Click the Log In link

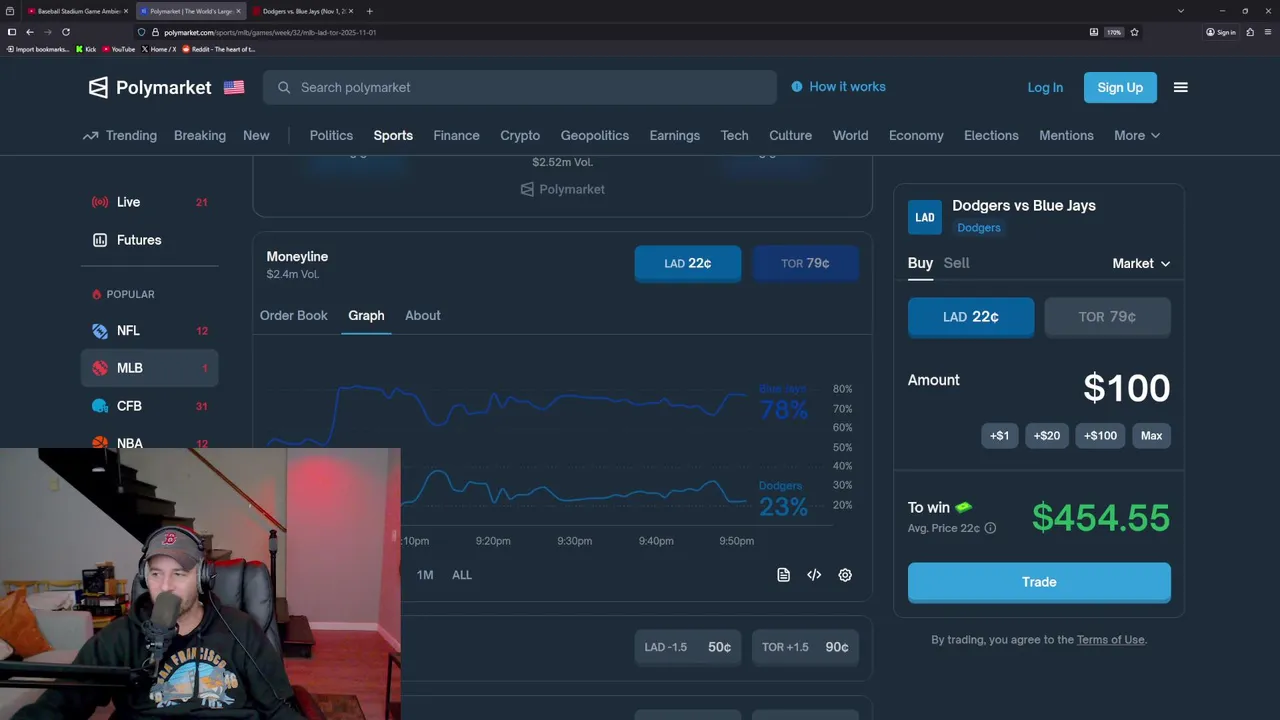tap(1045, 88)
